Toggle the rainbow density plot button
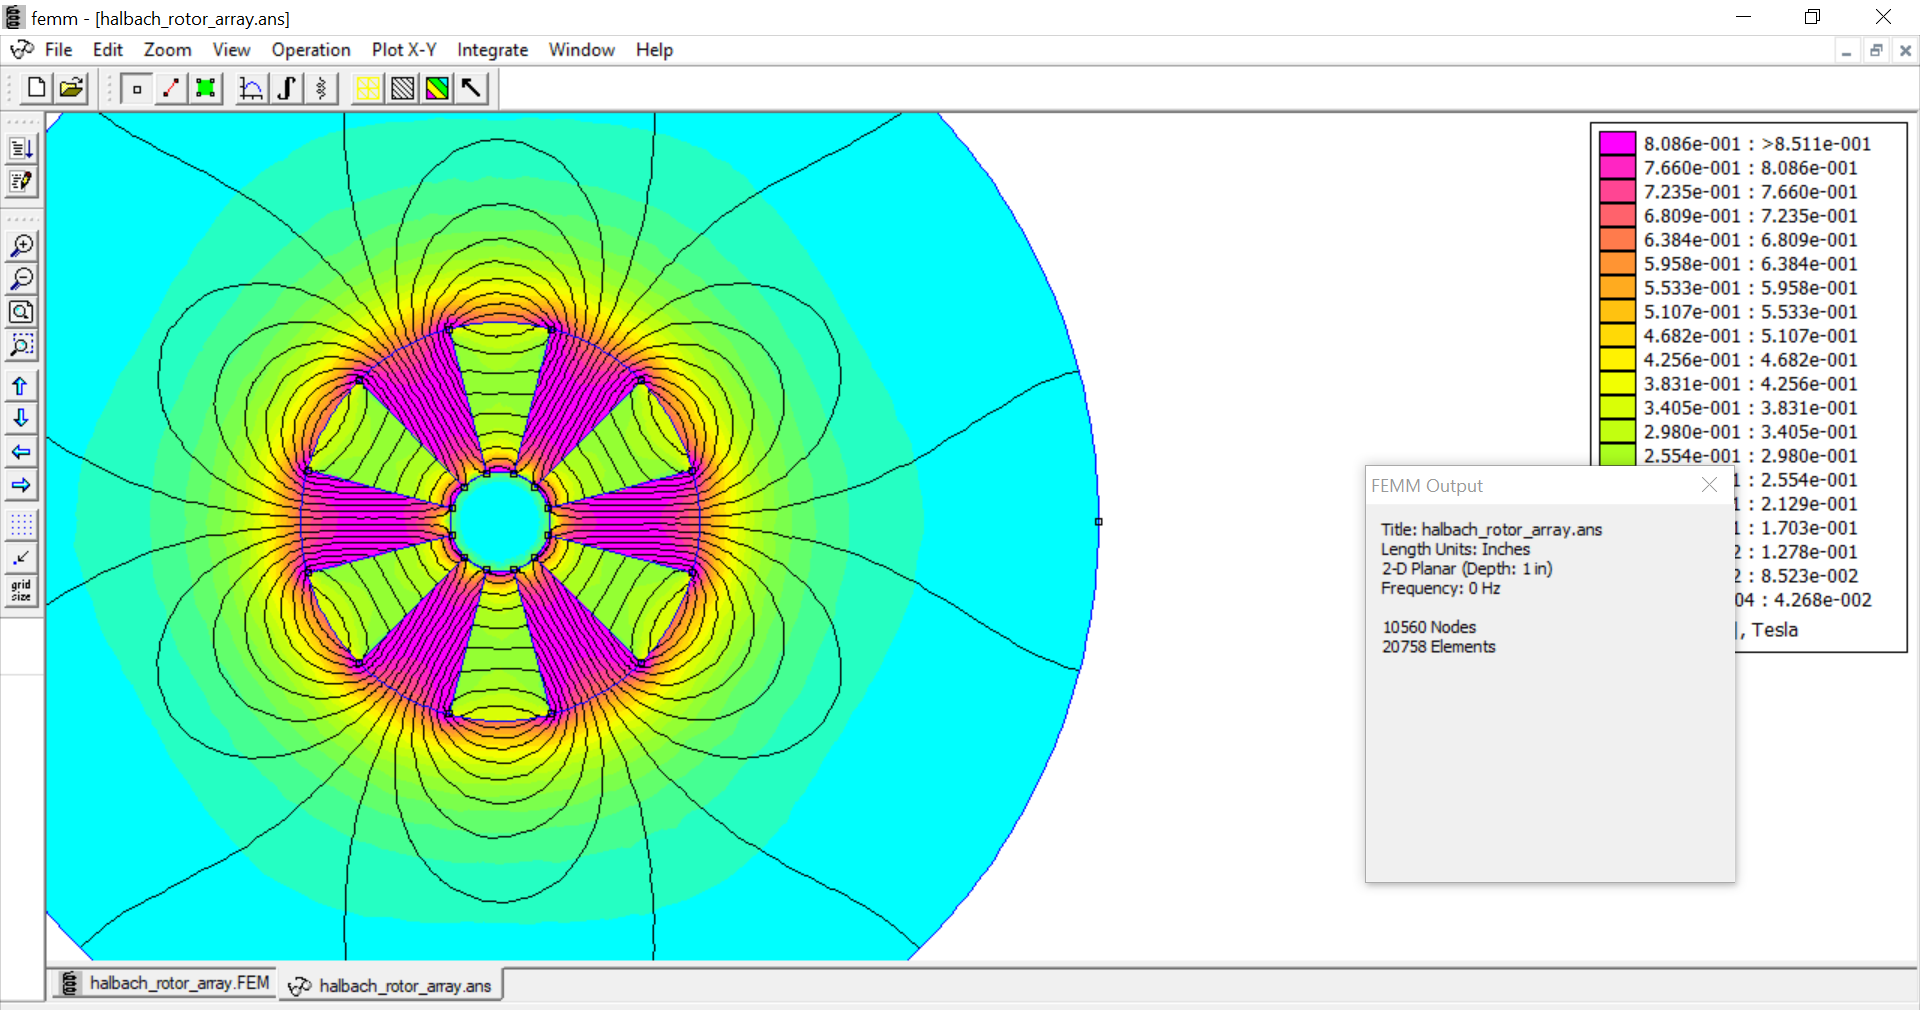This screenshot has height=1010, width=1920. pyautogui.click(x=437, y=88)
